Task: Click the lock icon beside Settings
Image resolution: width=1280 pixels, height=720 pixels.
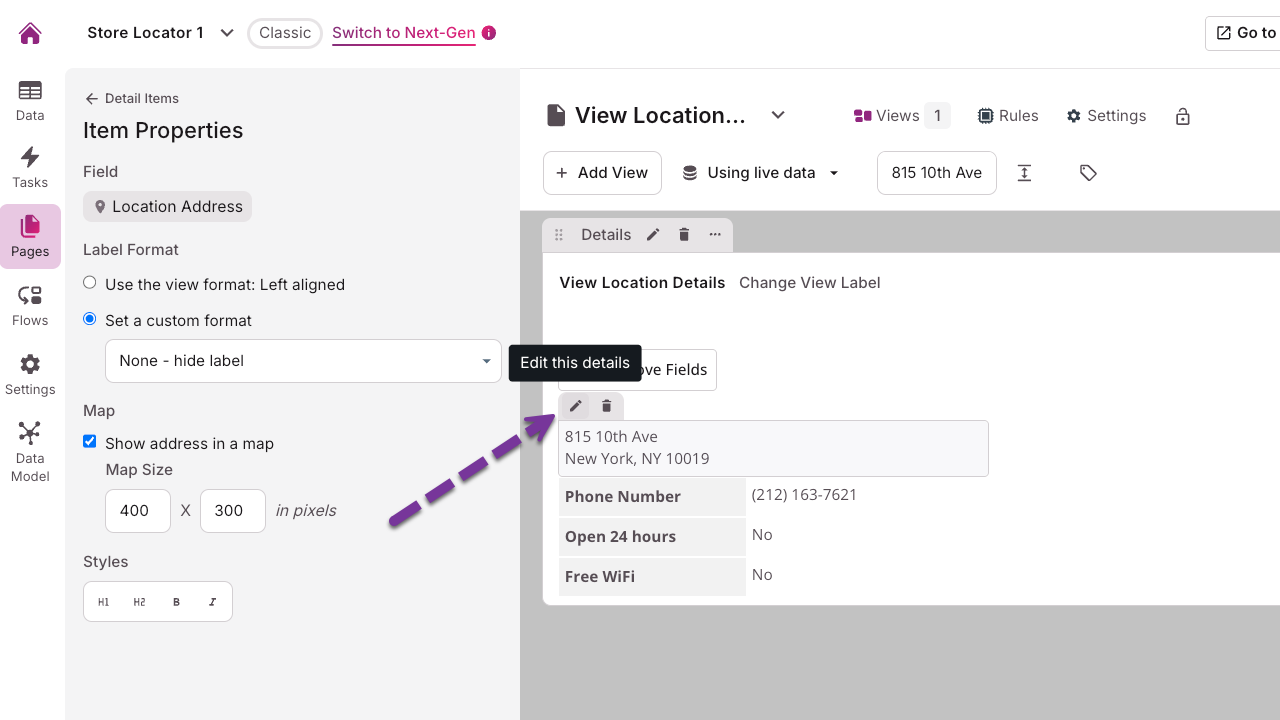Action: point(1183,116)
